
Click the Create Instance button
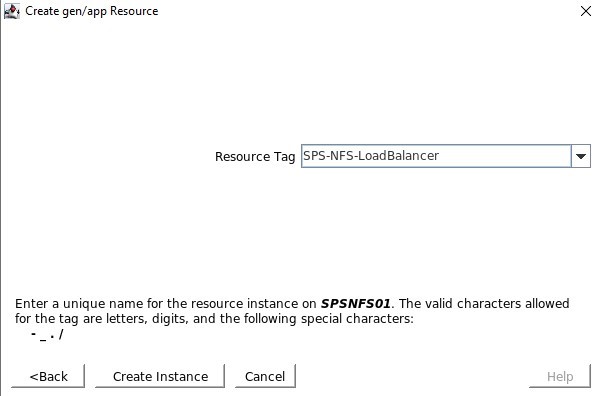coord(160,376)
